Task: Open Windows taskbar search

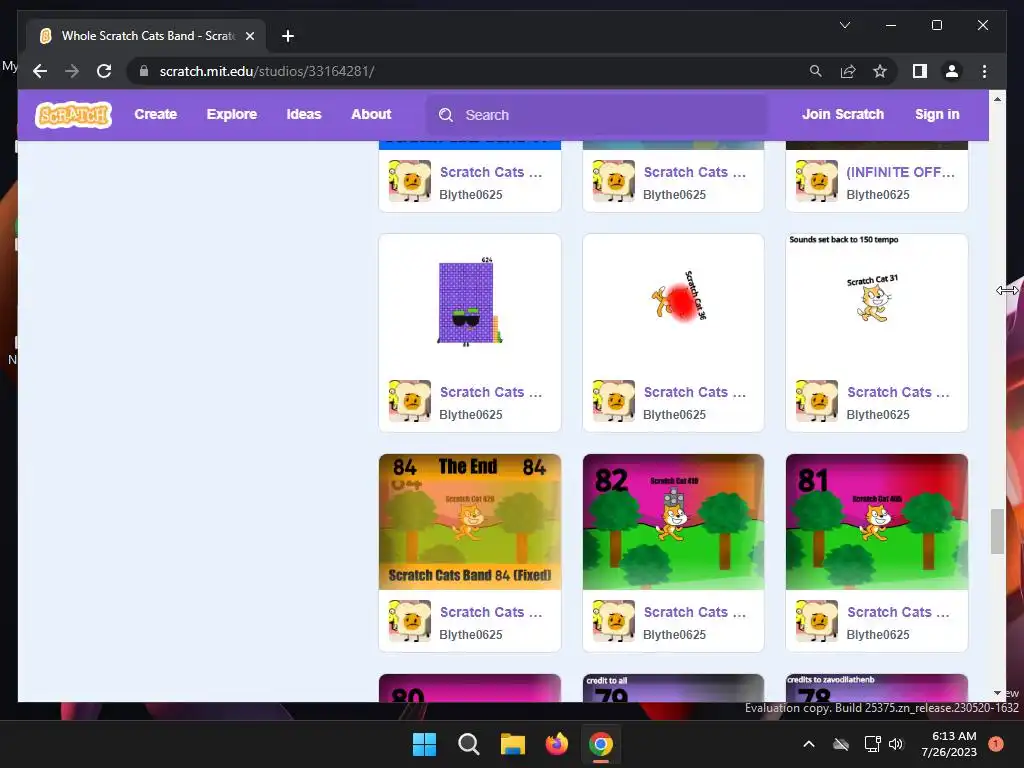Action: (x=468, y=744)
